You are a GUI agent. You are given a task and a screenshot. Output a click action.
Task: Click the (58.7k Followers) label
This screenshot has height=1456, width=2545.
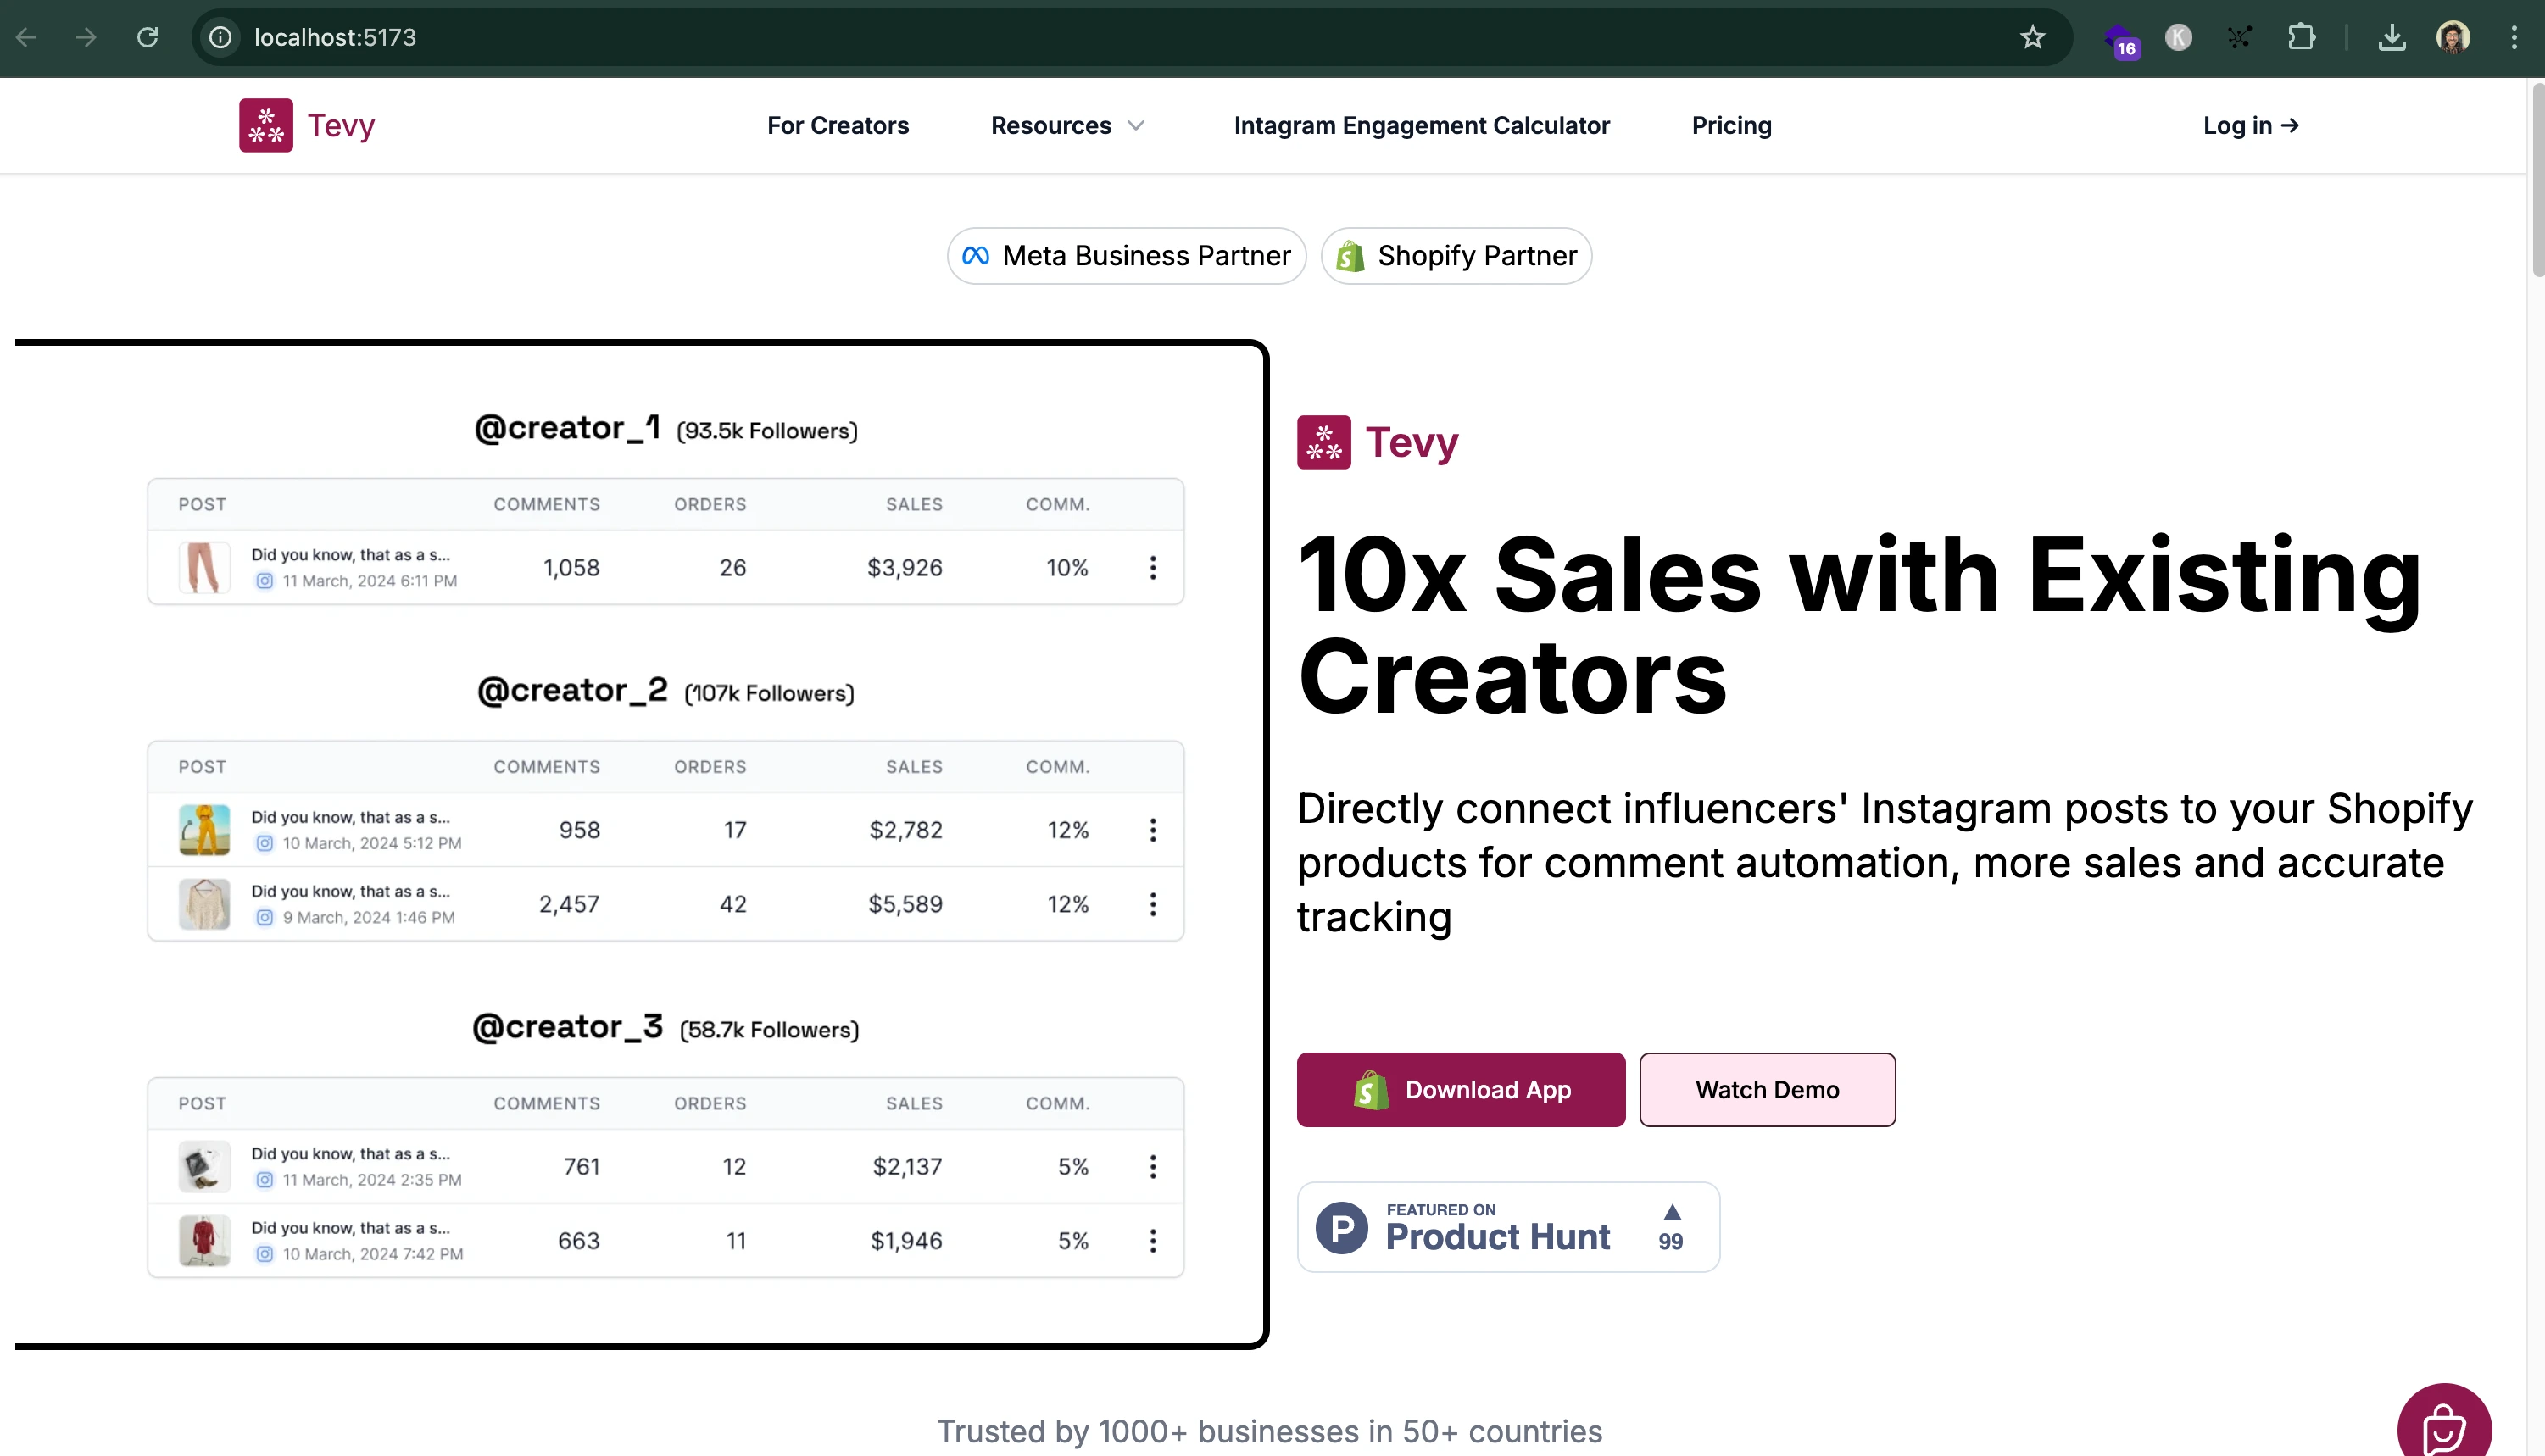click(769, 1030)
